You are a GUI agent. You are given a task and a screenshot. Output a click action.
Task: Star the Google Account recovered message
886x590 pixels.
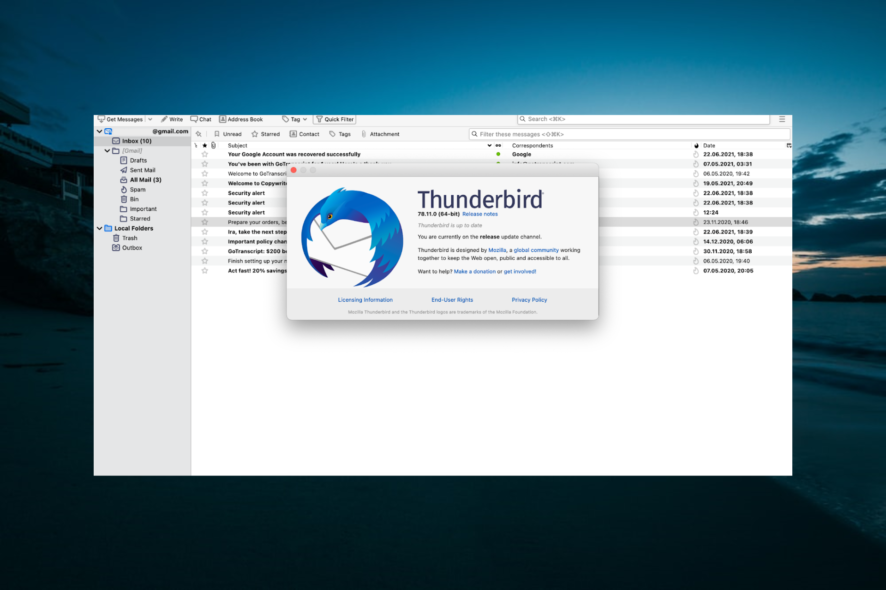(x=205, y=155)
